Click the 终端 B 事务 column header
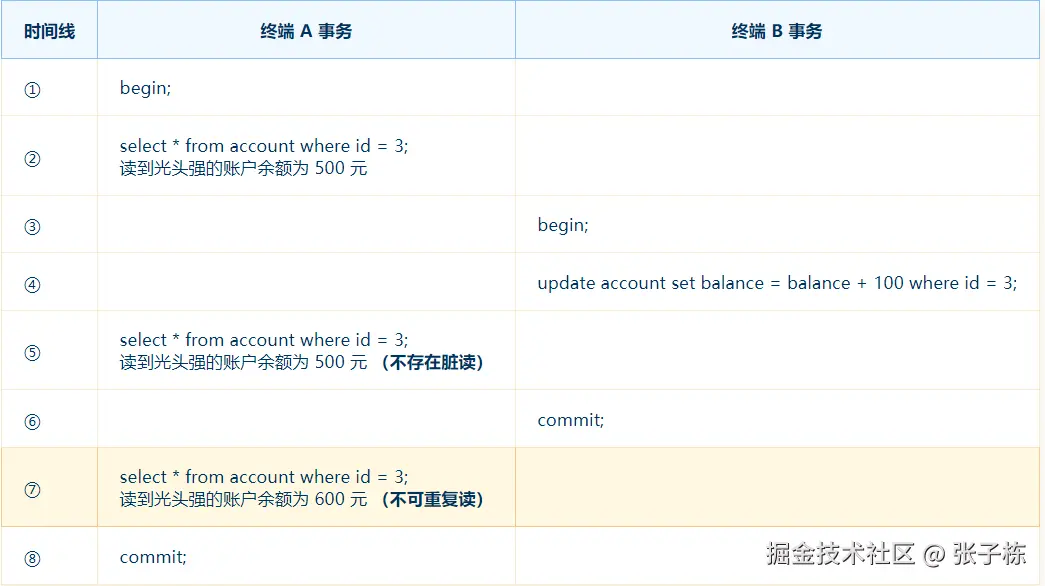 776,31
